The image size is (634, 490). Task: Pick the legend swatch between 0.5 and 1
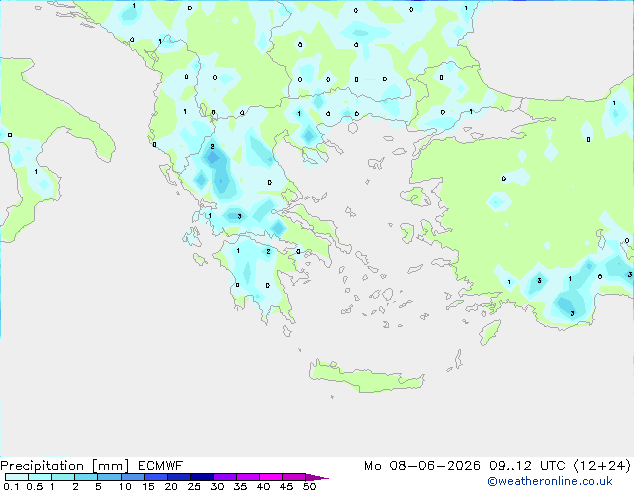point(40,477)
